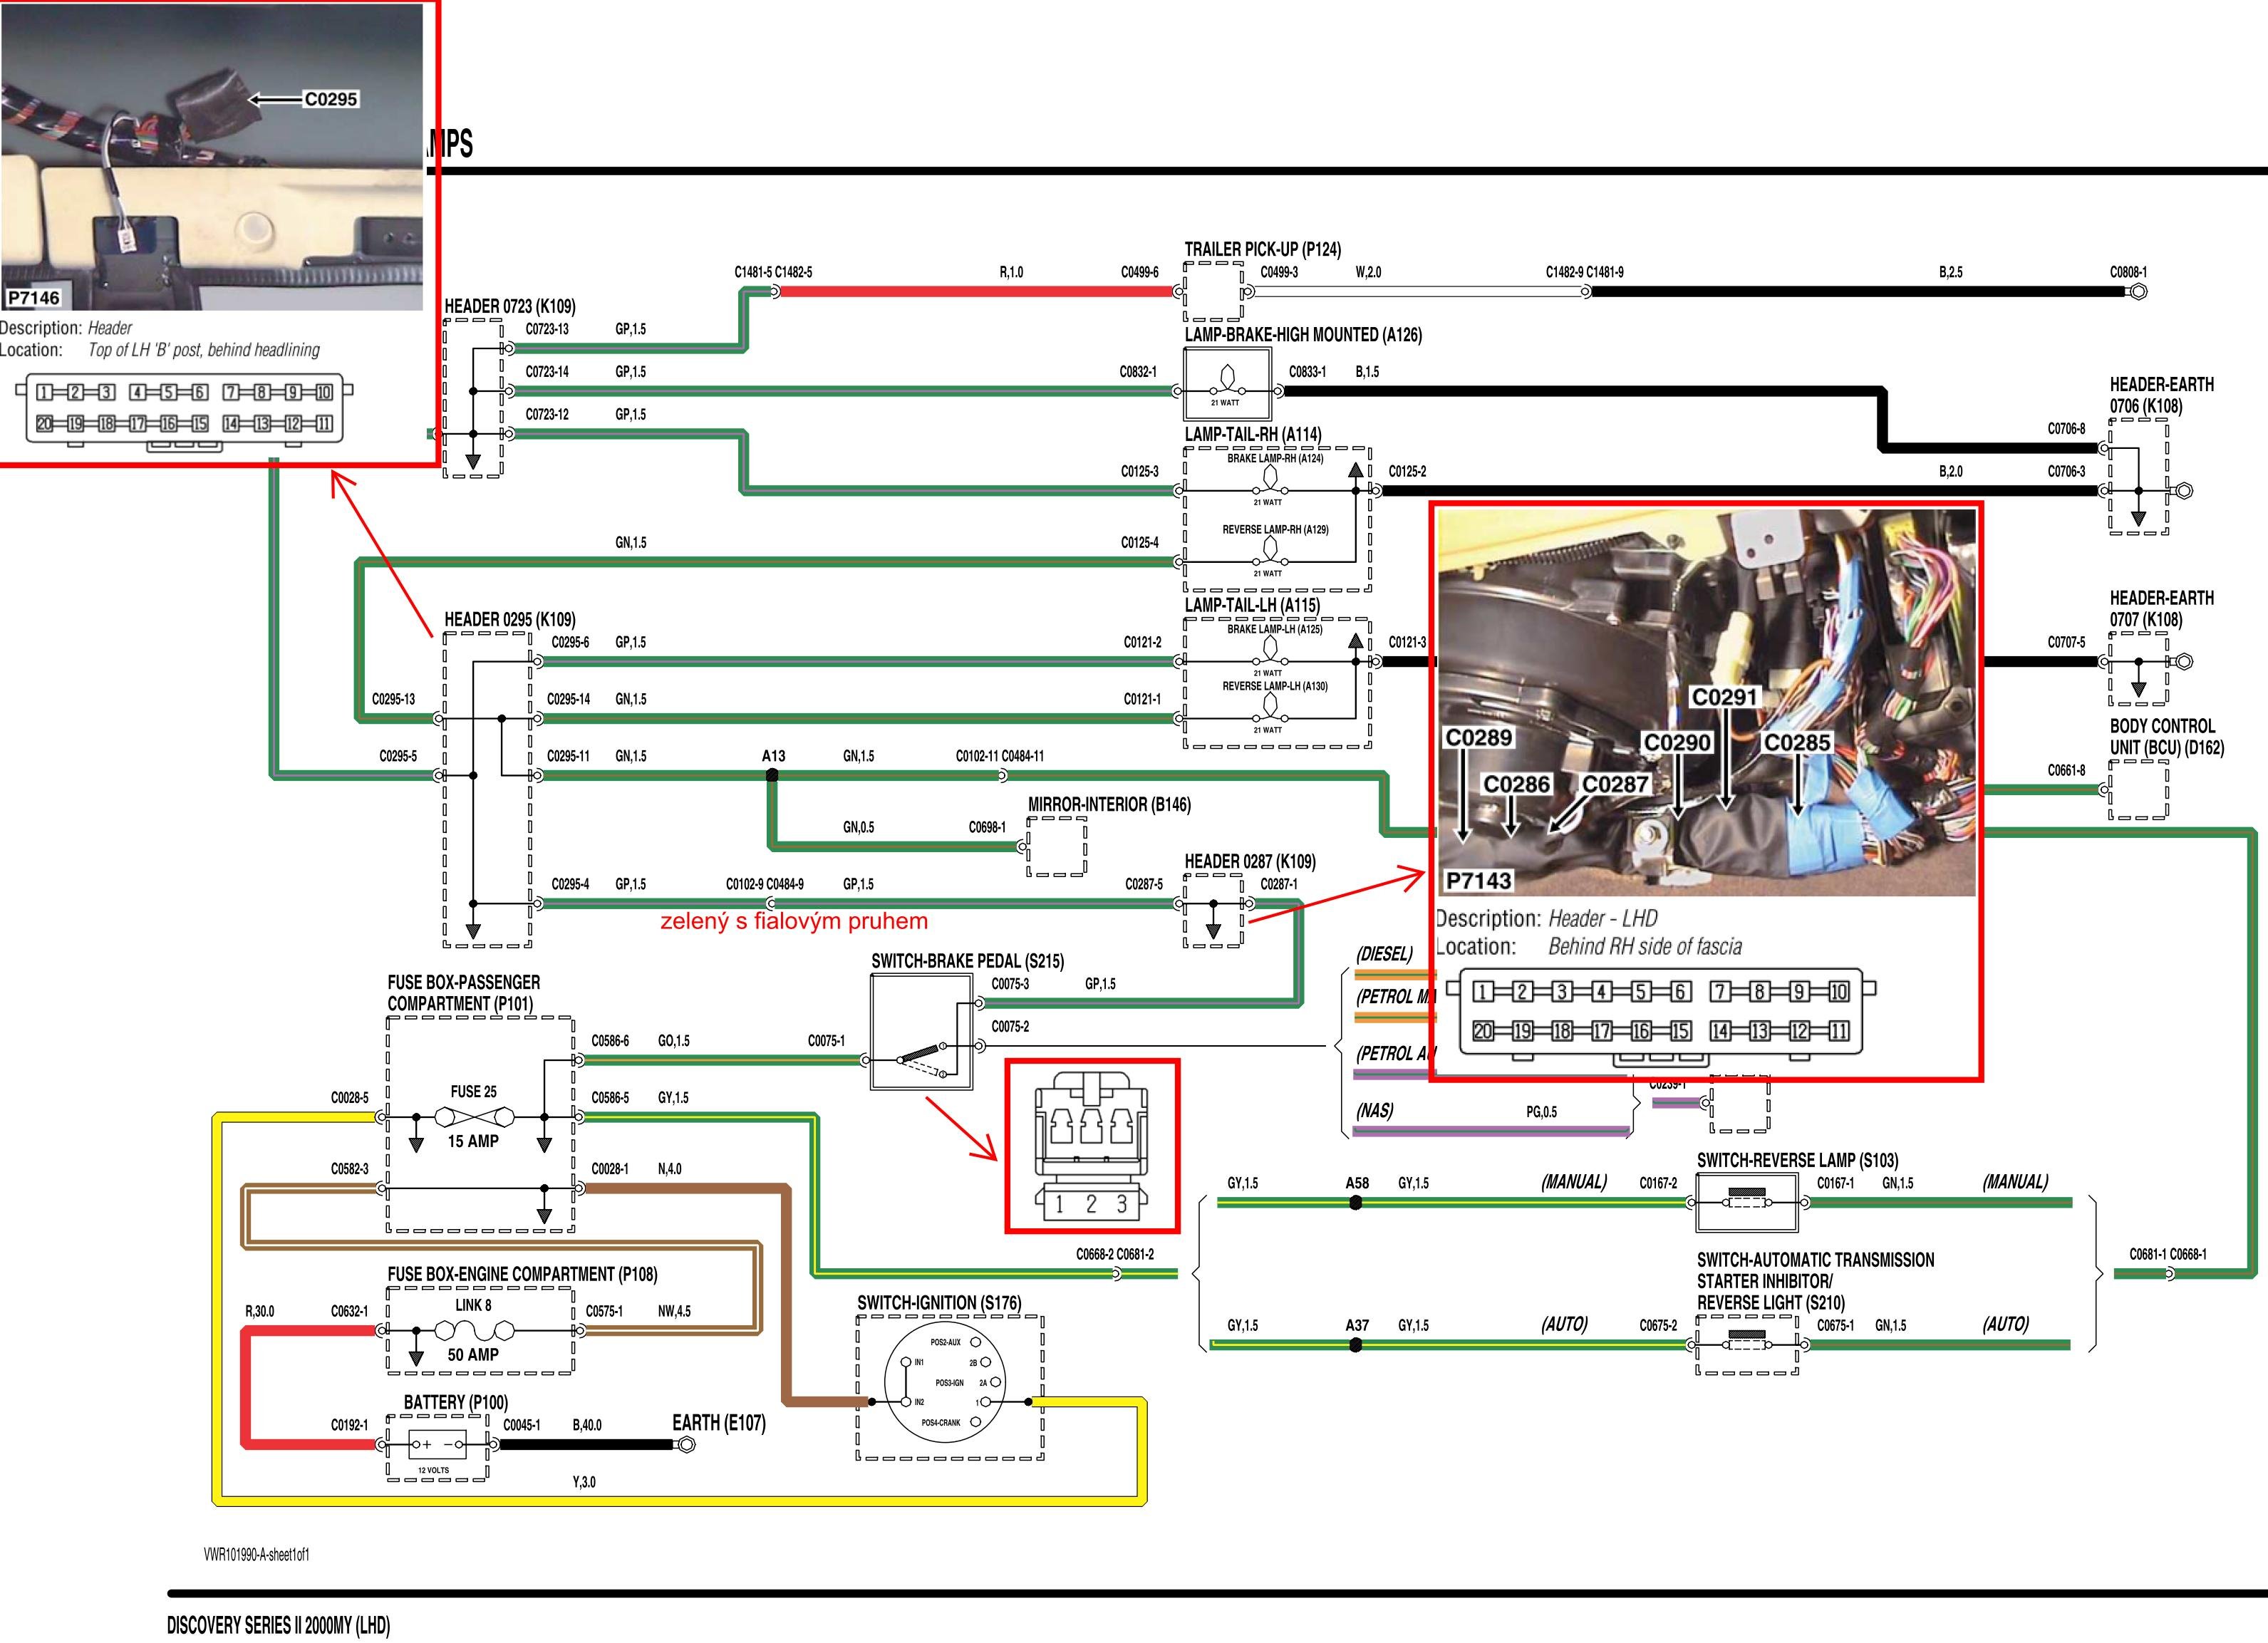Click the Link 8 50 AMP fuse symbol
Image resolution: width=2268 pixels, height=1643 pixels.
tap(474, 1330)
